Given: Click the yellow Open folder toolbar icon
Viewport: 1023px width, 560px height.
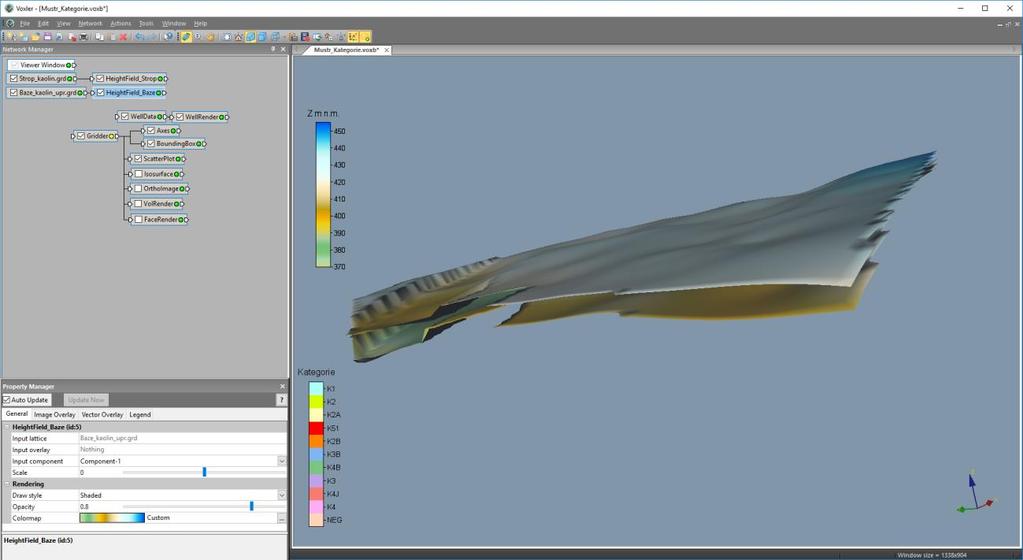Looking at the screenshot, I should click(x=35, y=37).
